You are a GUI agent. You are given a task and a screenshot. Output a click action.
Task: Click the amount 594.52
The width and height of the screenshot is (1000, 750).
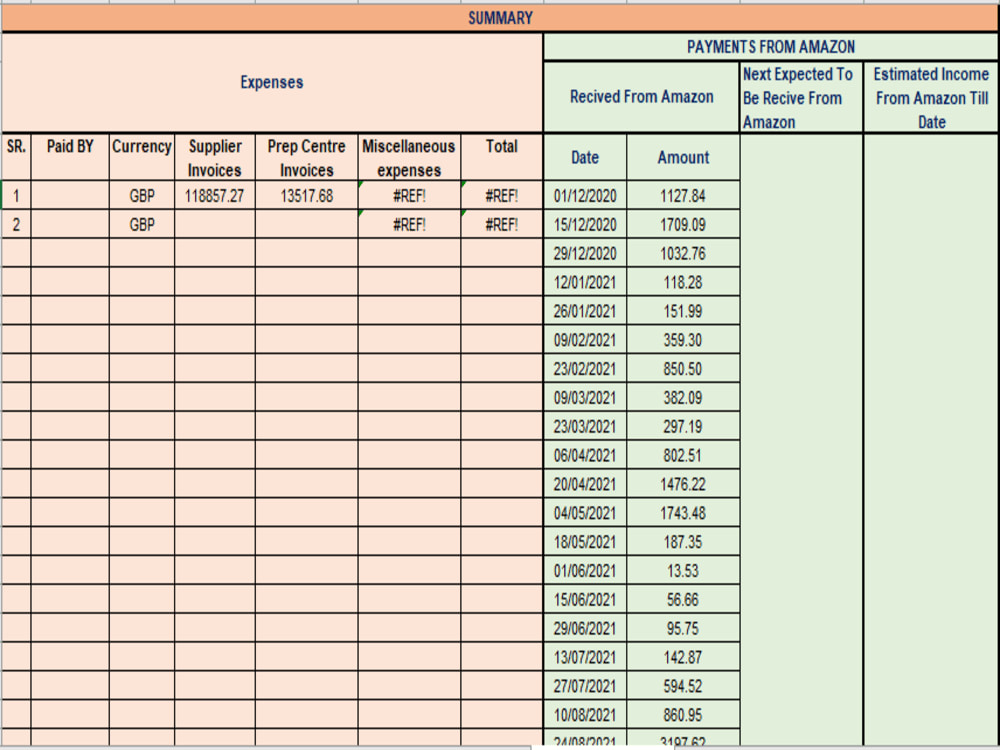[683, 686]
